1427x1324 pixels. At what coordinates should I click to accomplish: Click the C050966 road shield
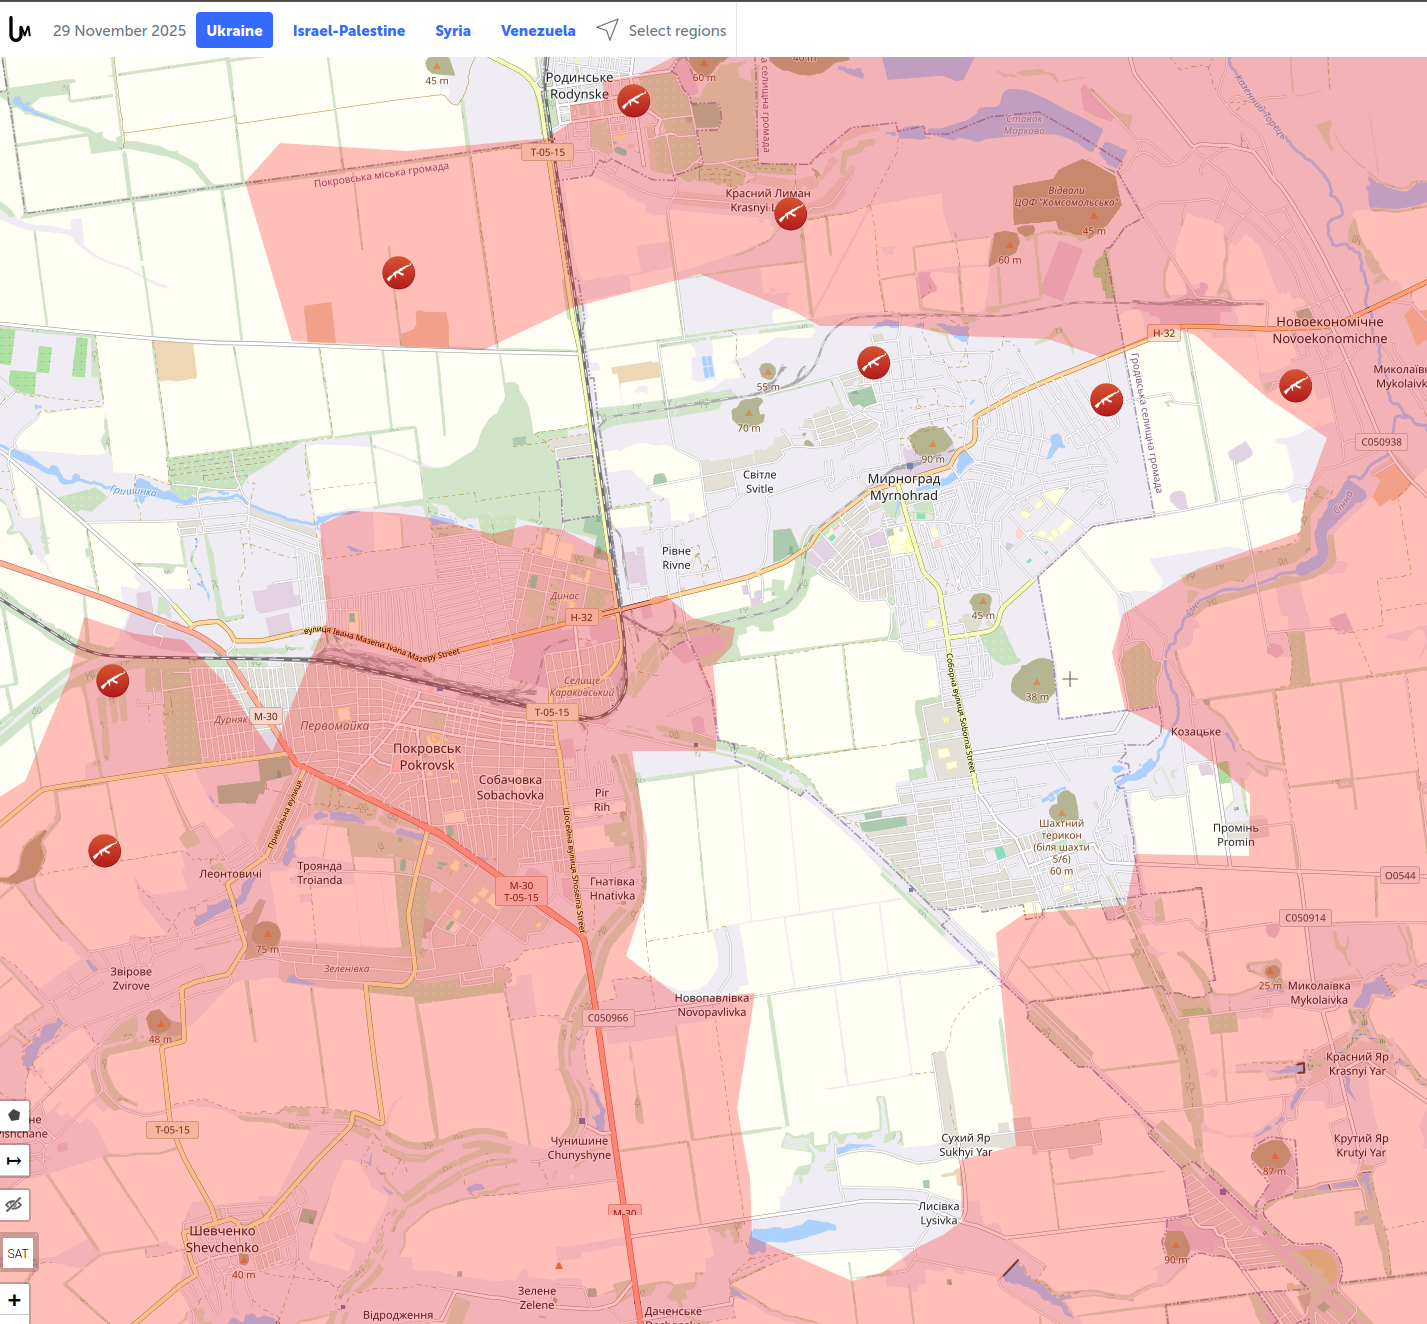coord(608,1018)
